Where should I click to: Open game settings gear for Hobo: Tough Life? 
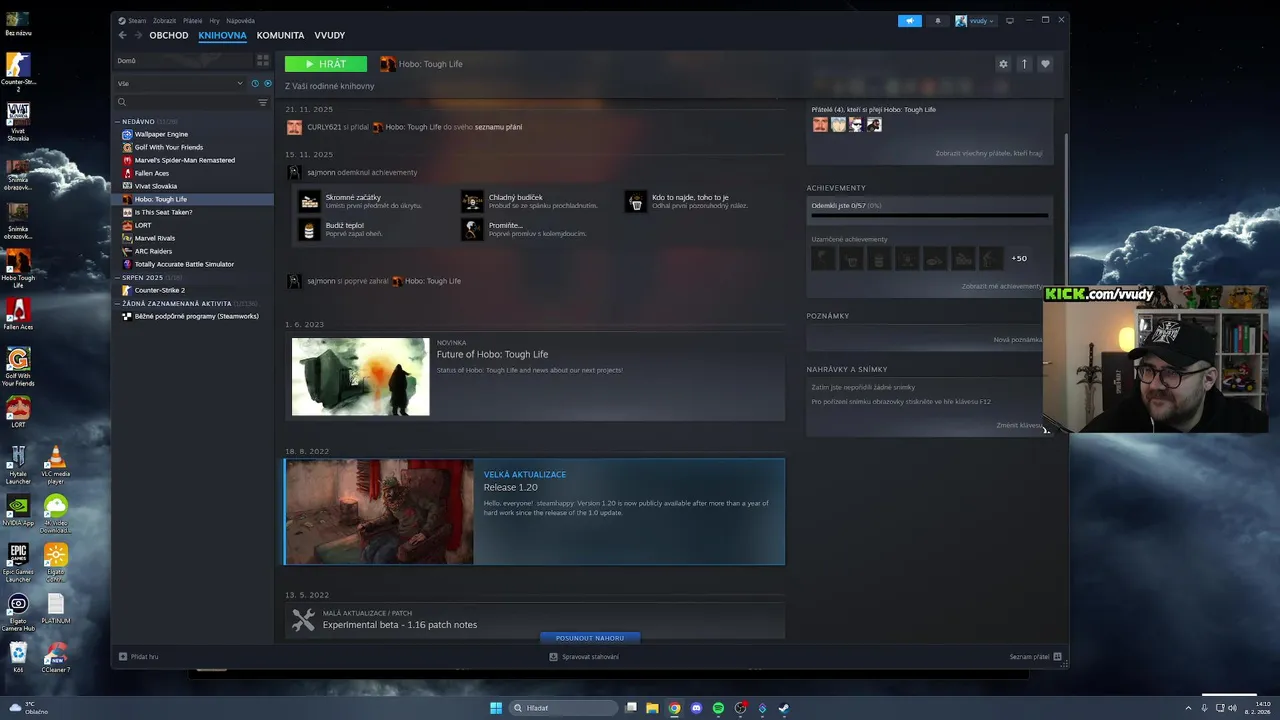(x=1003, y=64)
